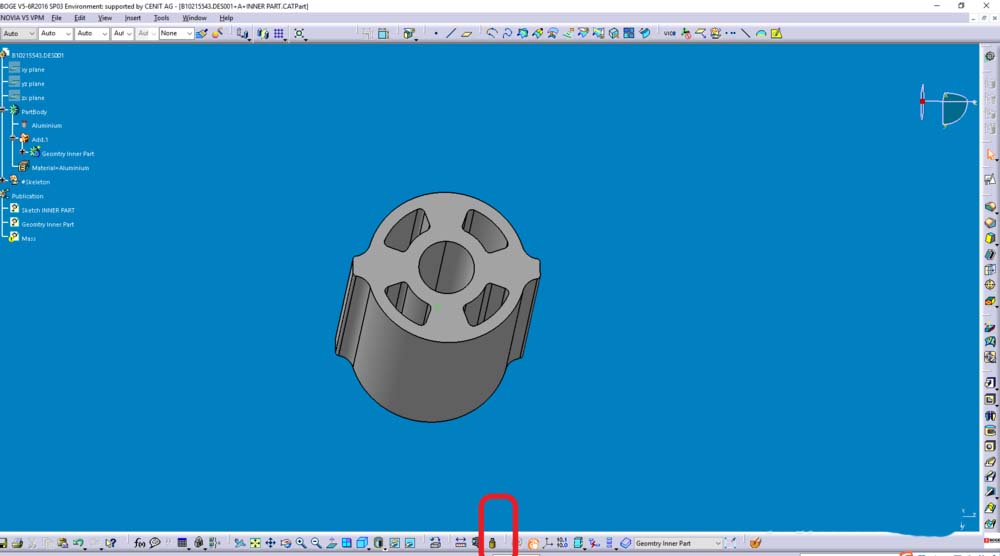Click the Fit All In icon
This screenshot has width=1000, height=556.
click(255, 543)
